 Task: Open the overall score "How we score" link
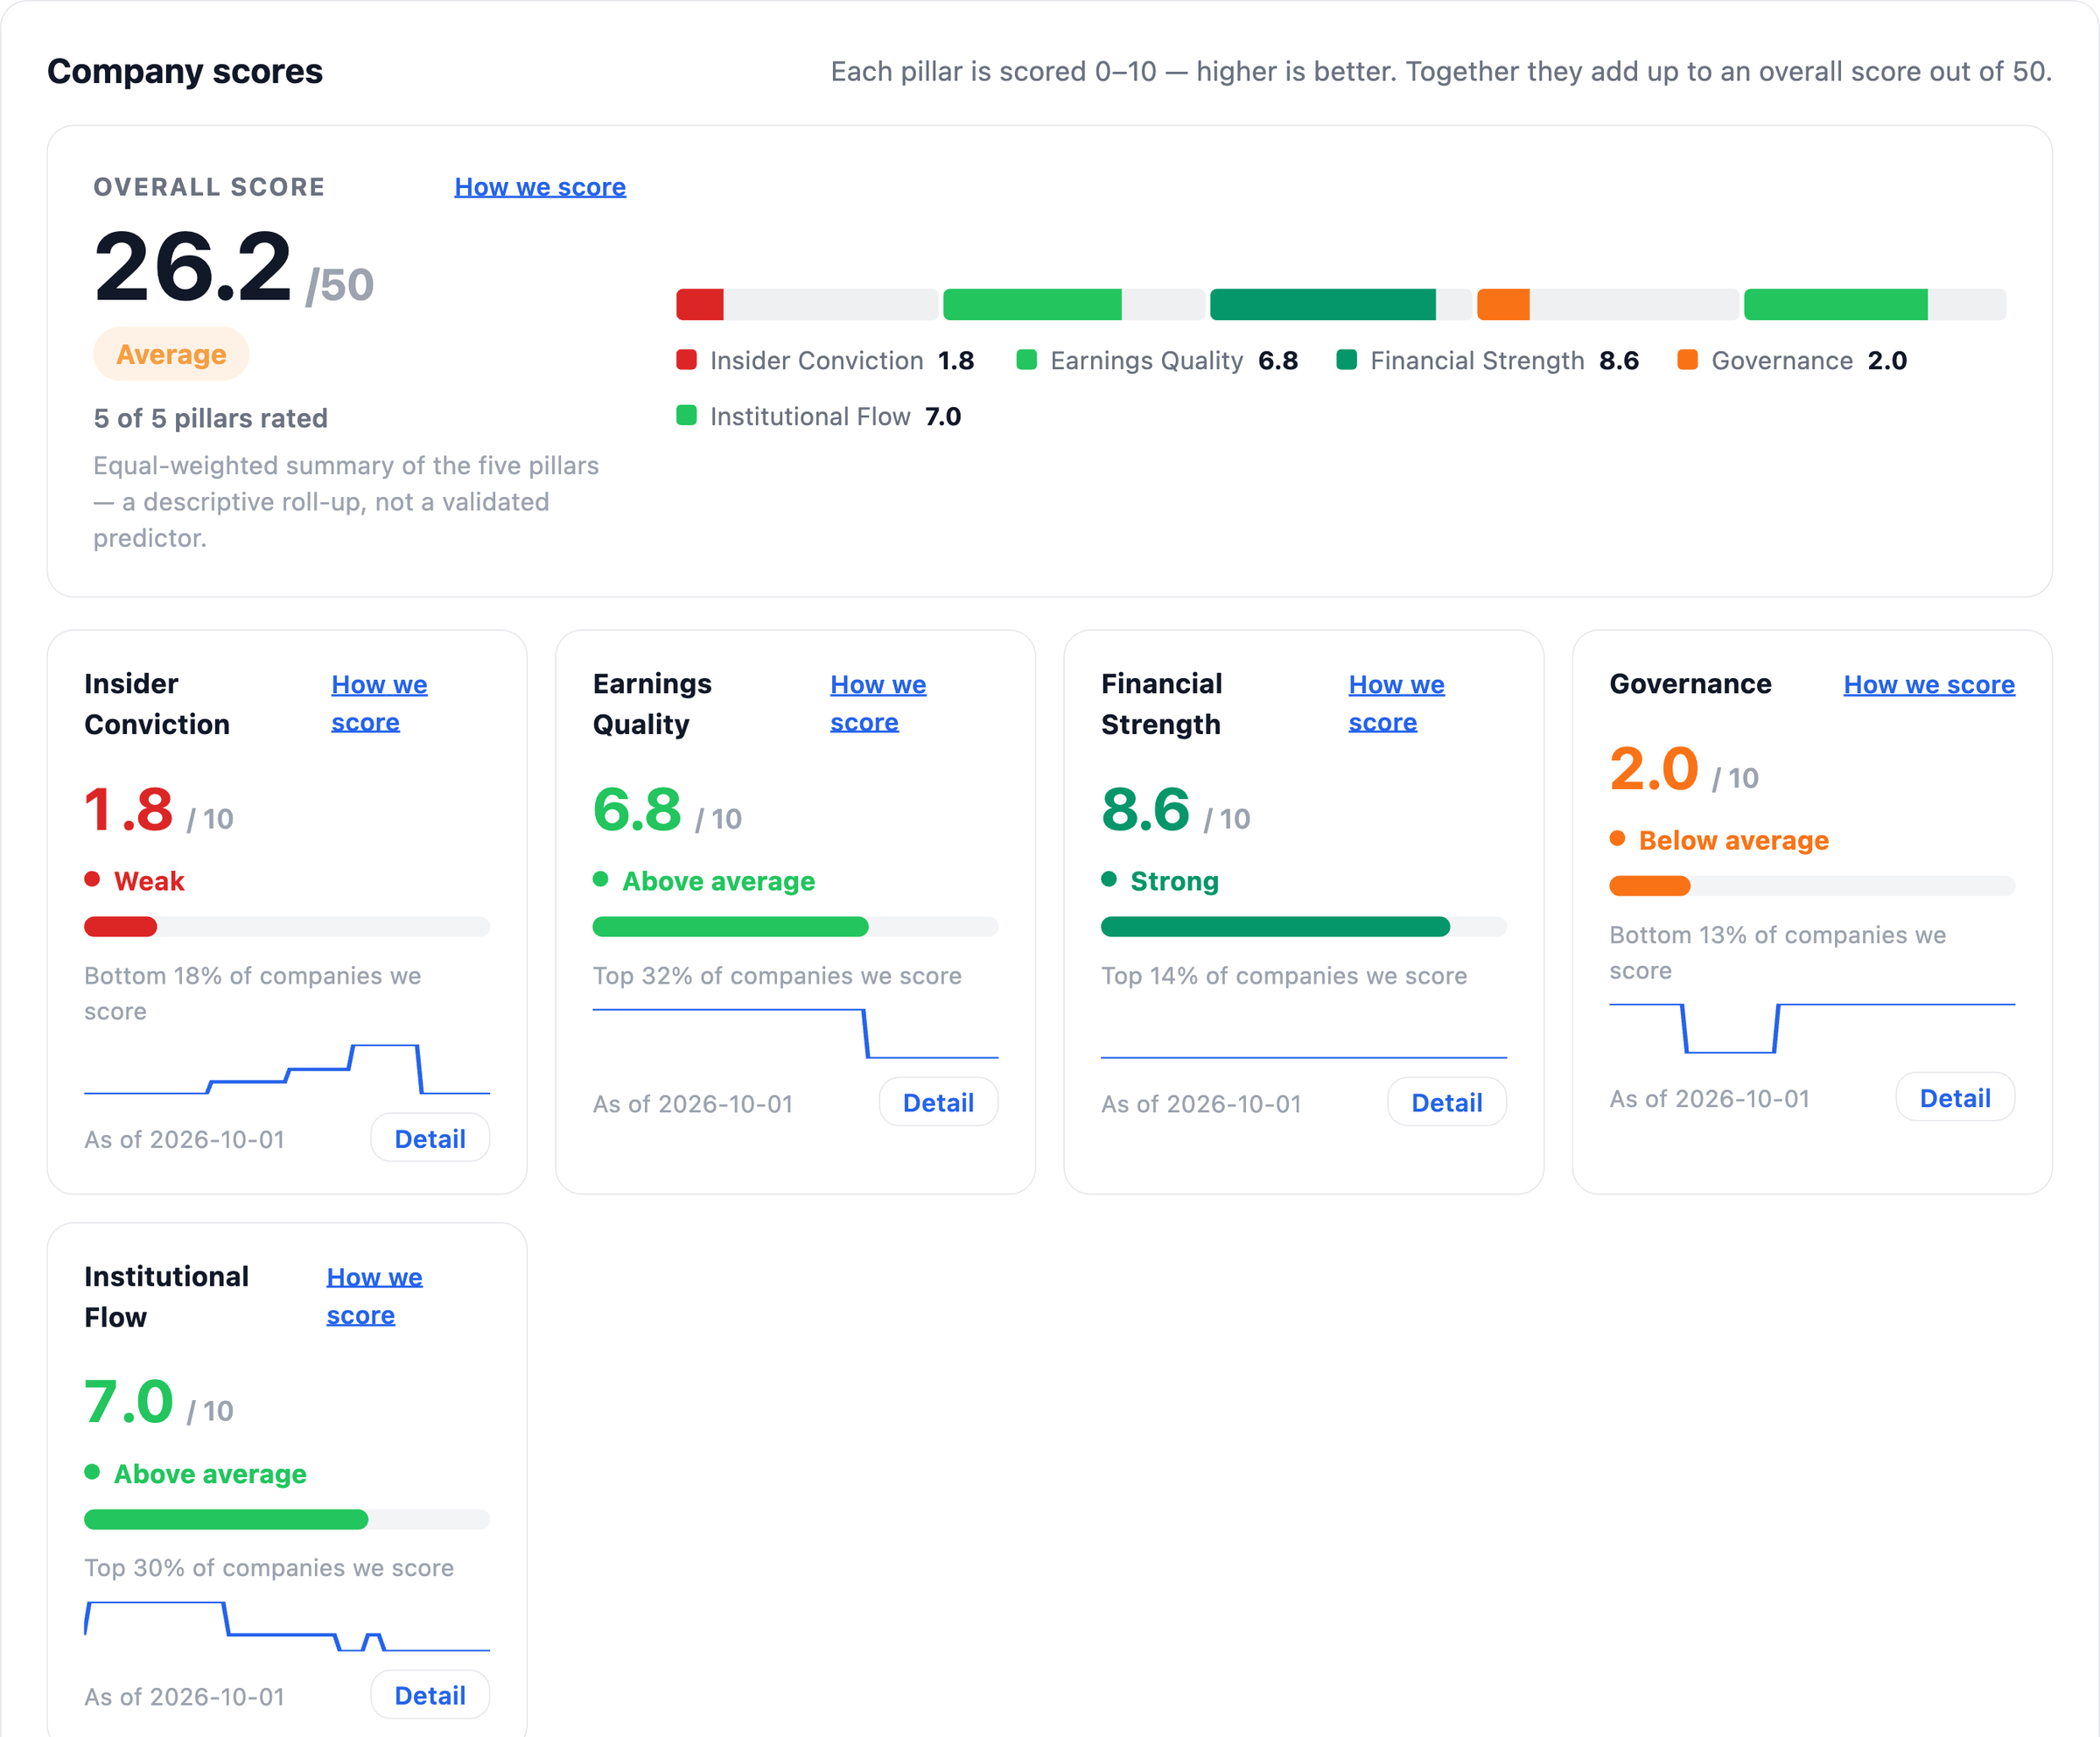pos(540,187)
